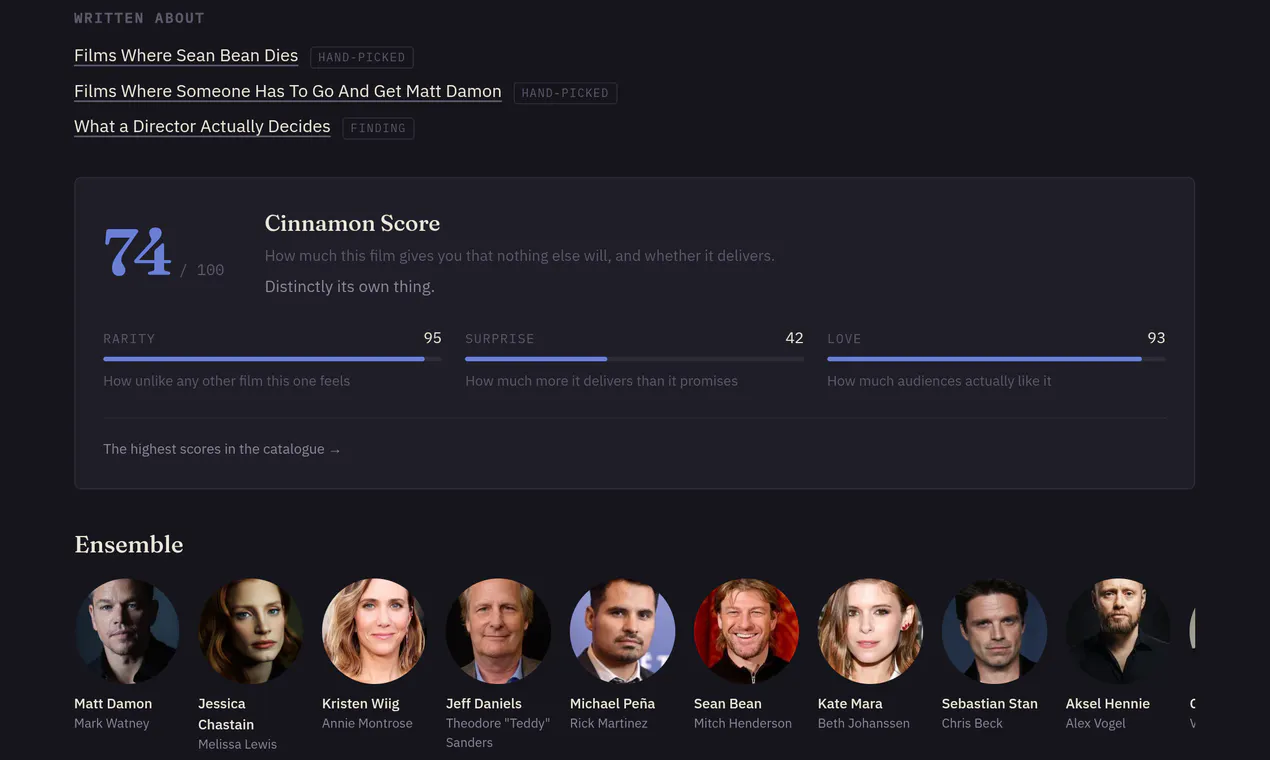
Task: Click the FINDING tag label
Action: [x=378, y=128]
